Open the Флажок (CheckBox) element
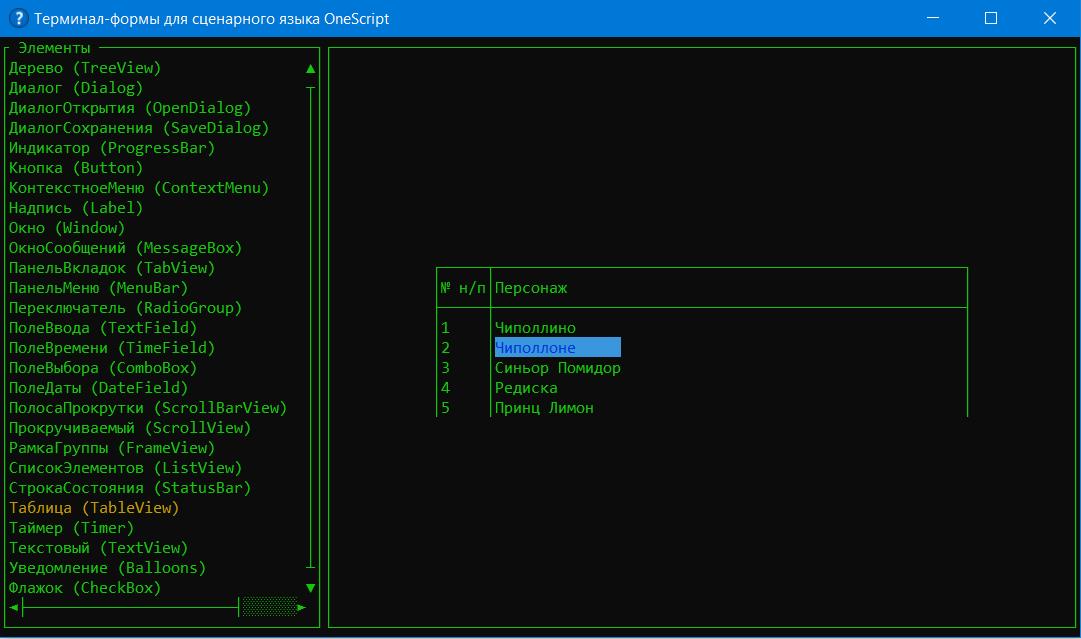The width and height of the screenshot is (1081, 639). [x=85, y=588]
